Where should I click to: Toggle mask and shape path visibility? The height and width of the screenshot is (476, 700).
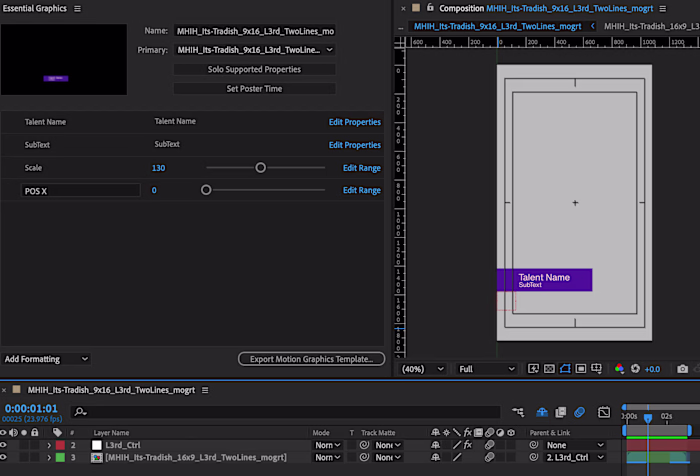[x=565, y=368]
